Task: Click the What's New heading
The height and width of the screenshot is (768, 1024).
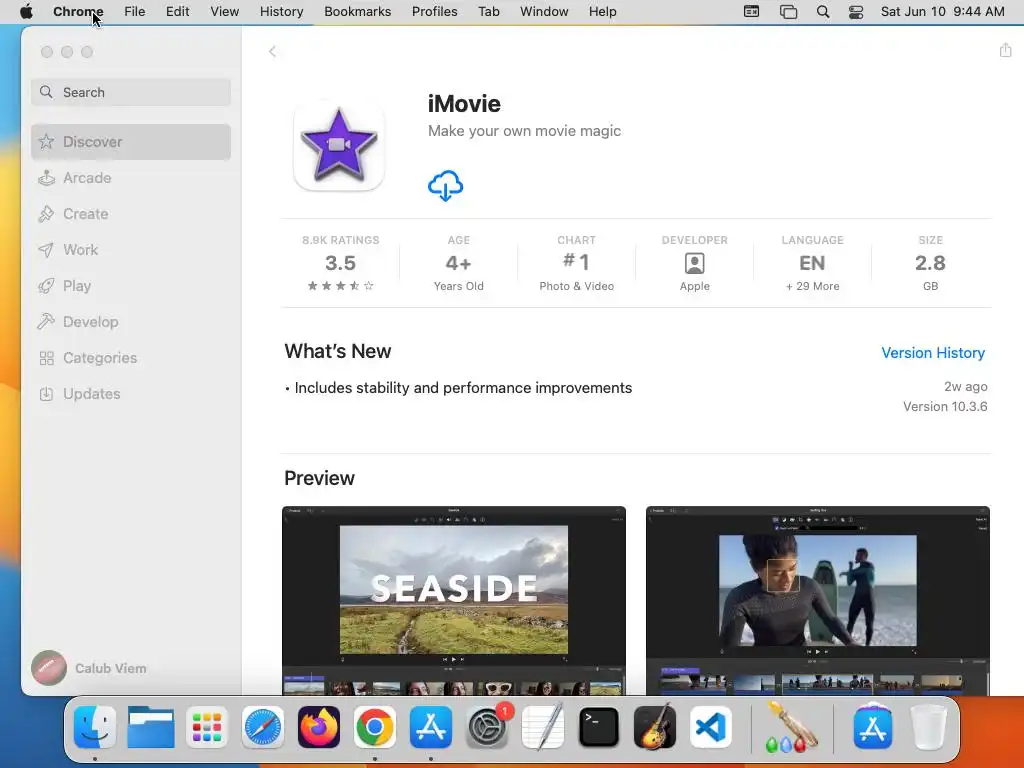Action: (338, 351)
